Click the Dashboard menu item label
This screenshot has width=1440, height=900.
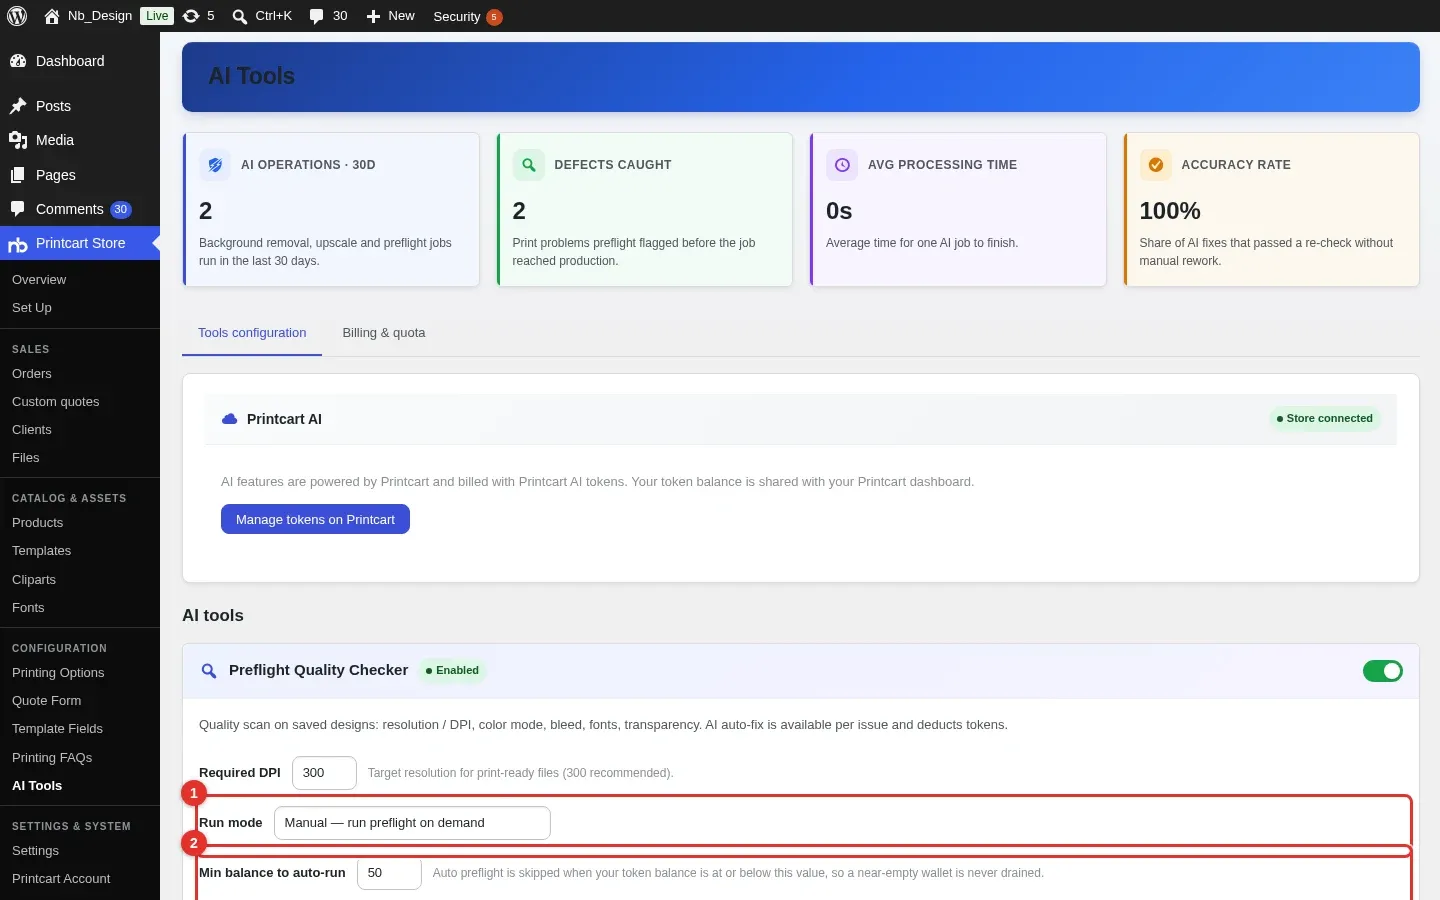pos(70,61)
